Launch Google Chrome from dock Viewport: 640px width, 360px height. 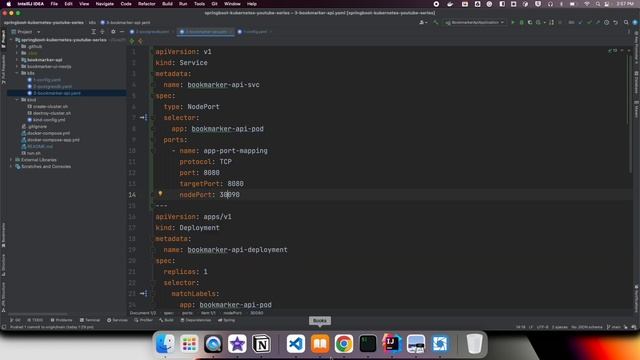(344, 344)
